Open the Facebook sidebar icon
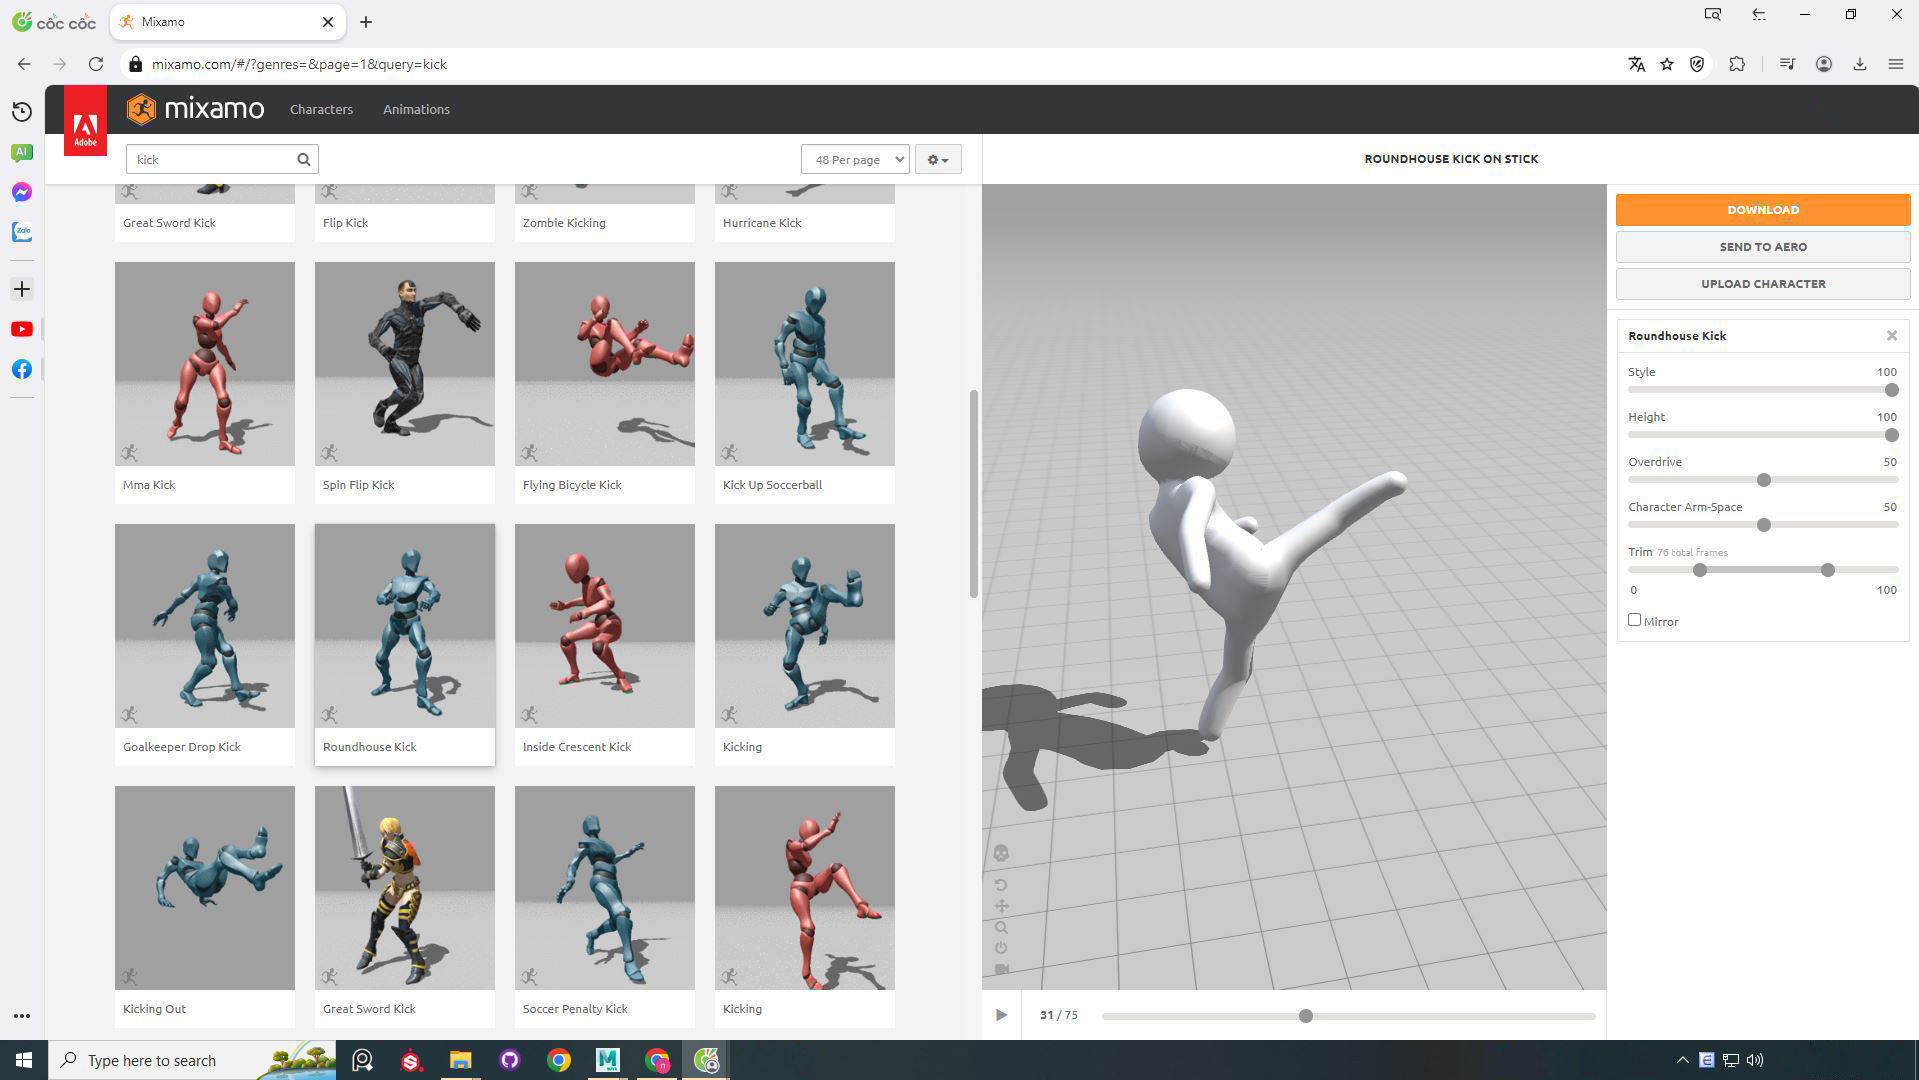Viewport: 1919px width, 1080px height. tap(22, 369)
